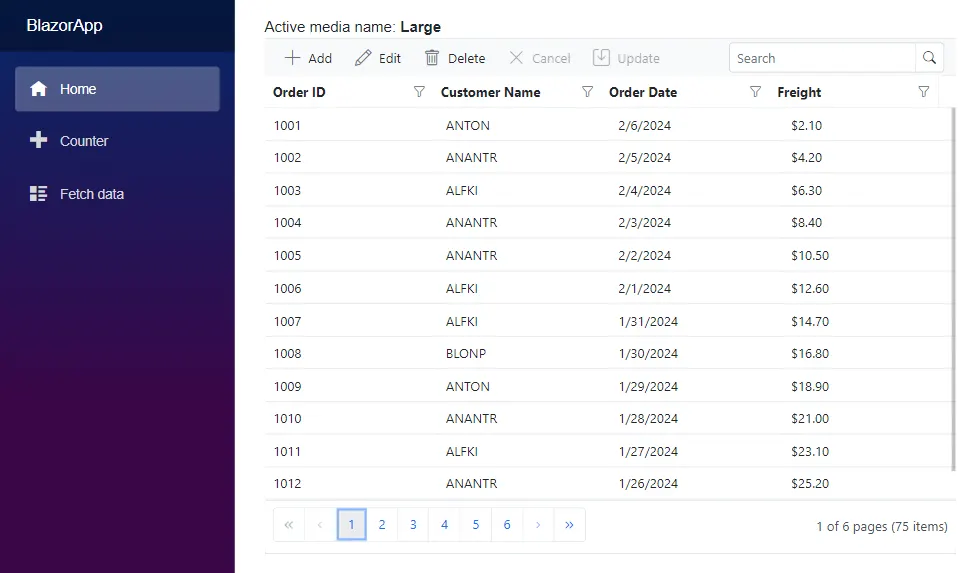Click the pager next-page arrow icon

coord(538,524)
